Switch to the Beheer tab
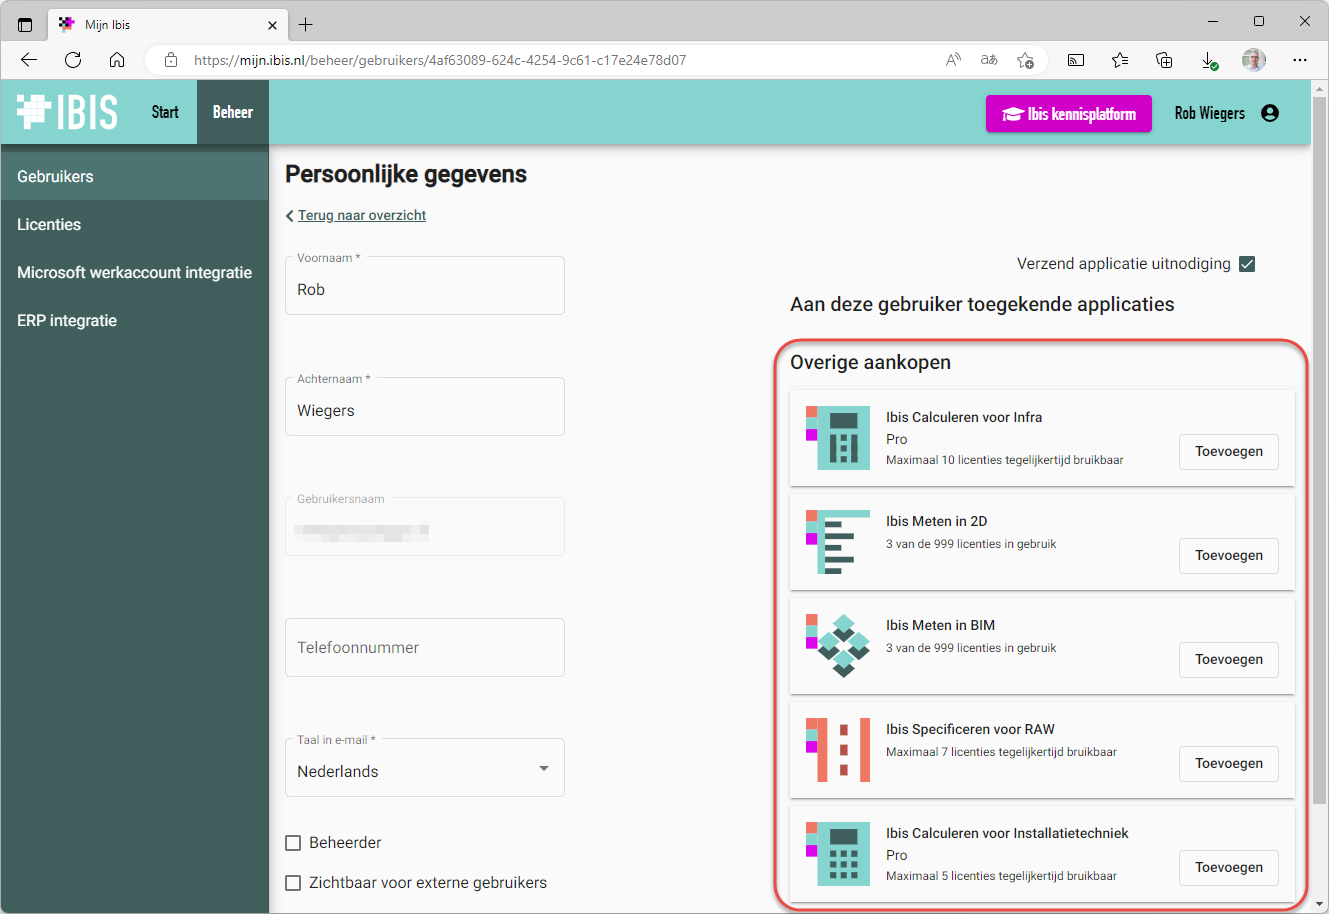 [x=233, y=112]
